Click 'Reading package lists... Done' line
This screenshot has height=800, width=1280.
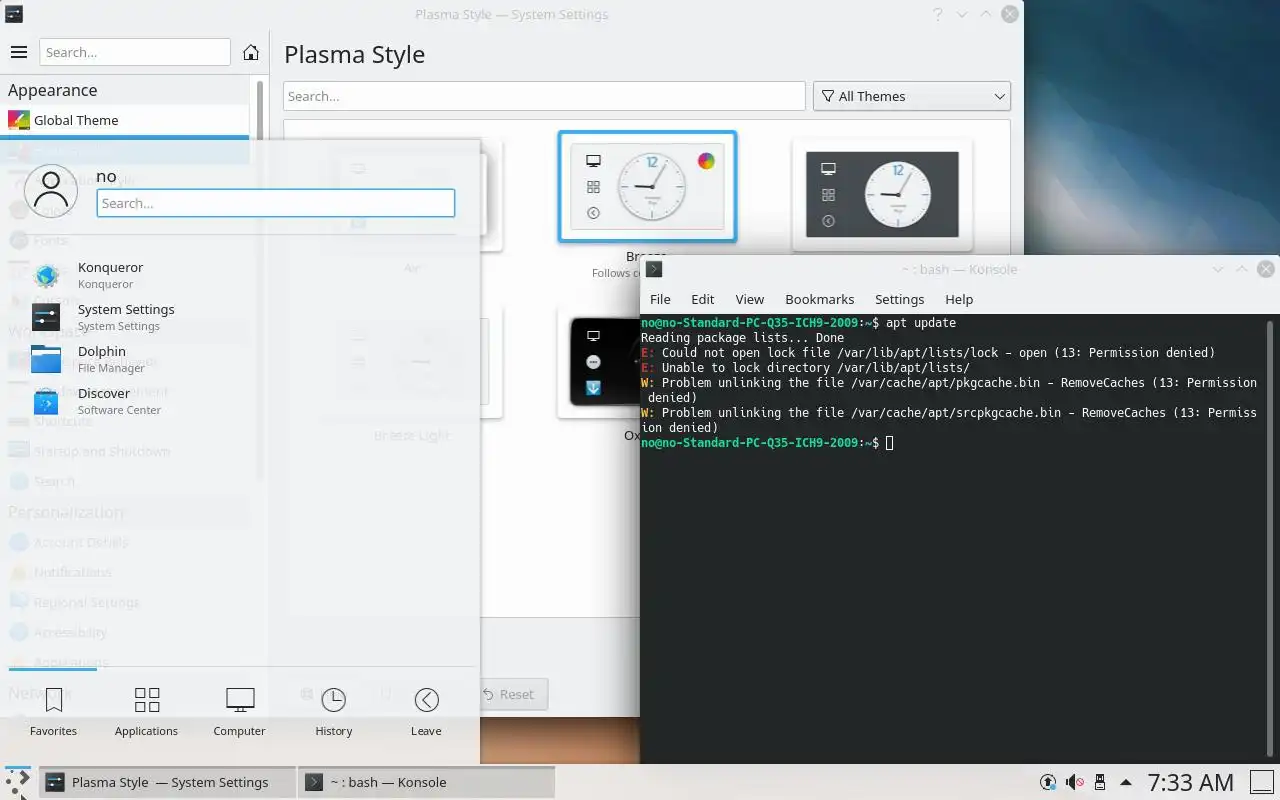tap(743, 338)
